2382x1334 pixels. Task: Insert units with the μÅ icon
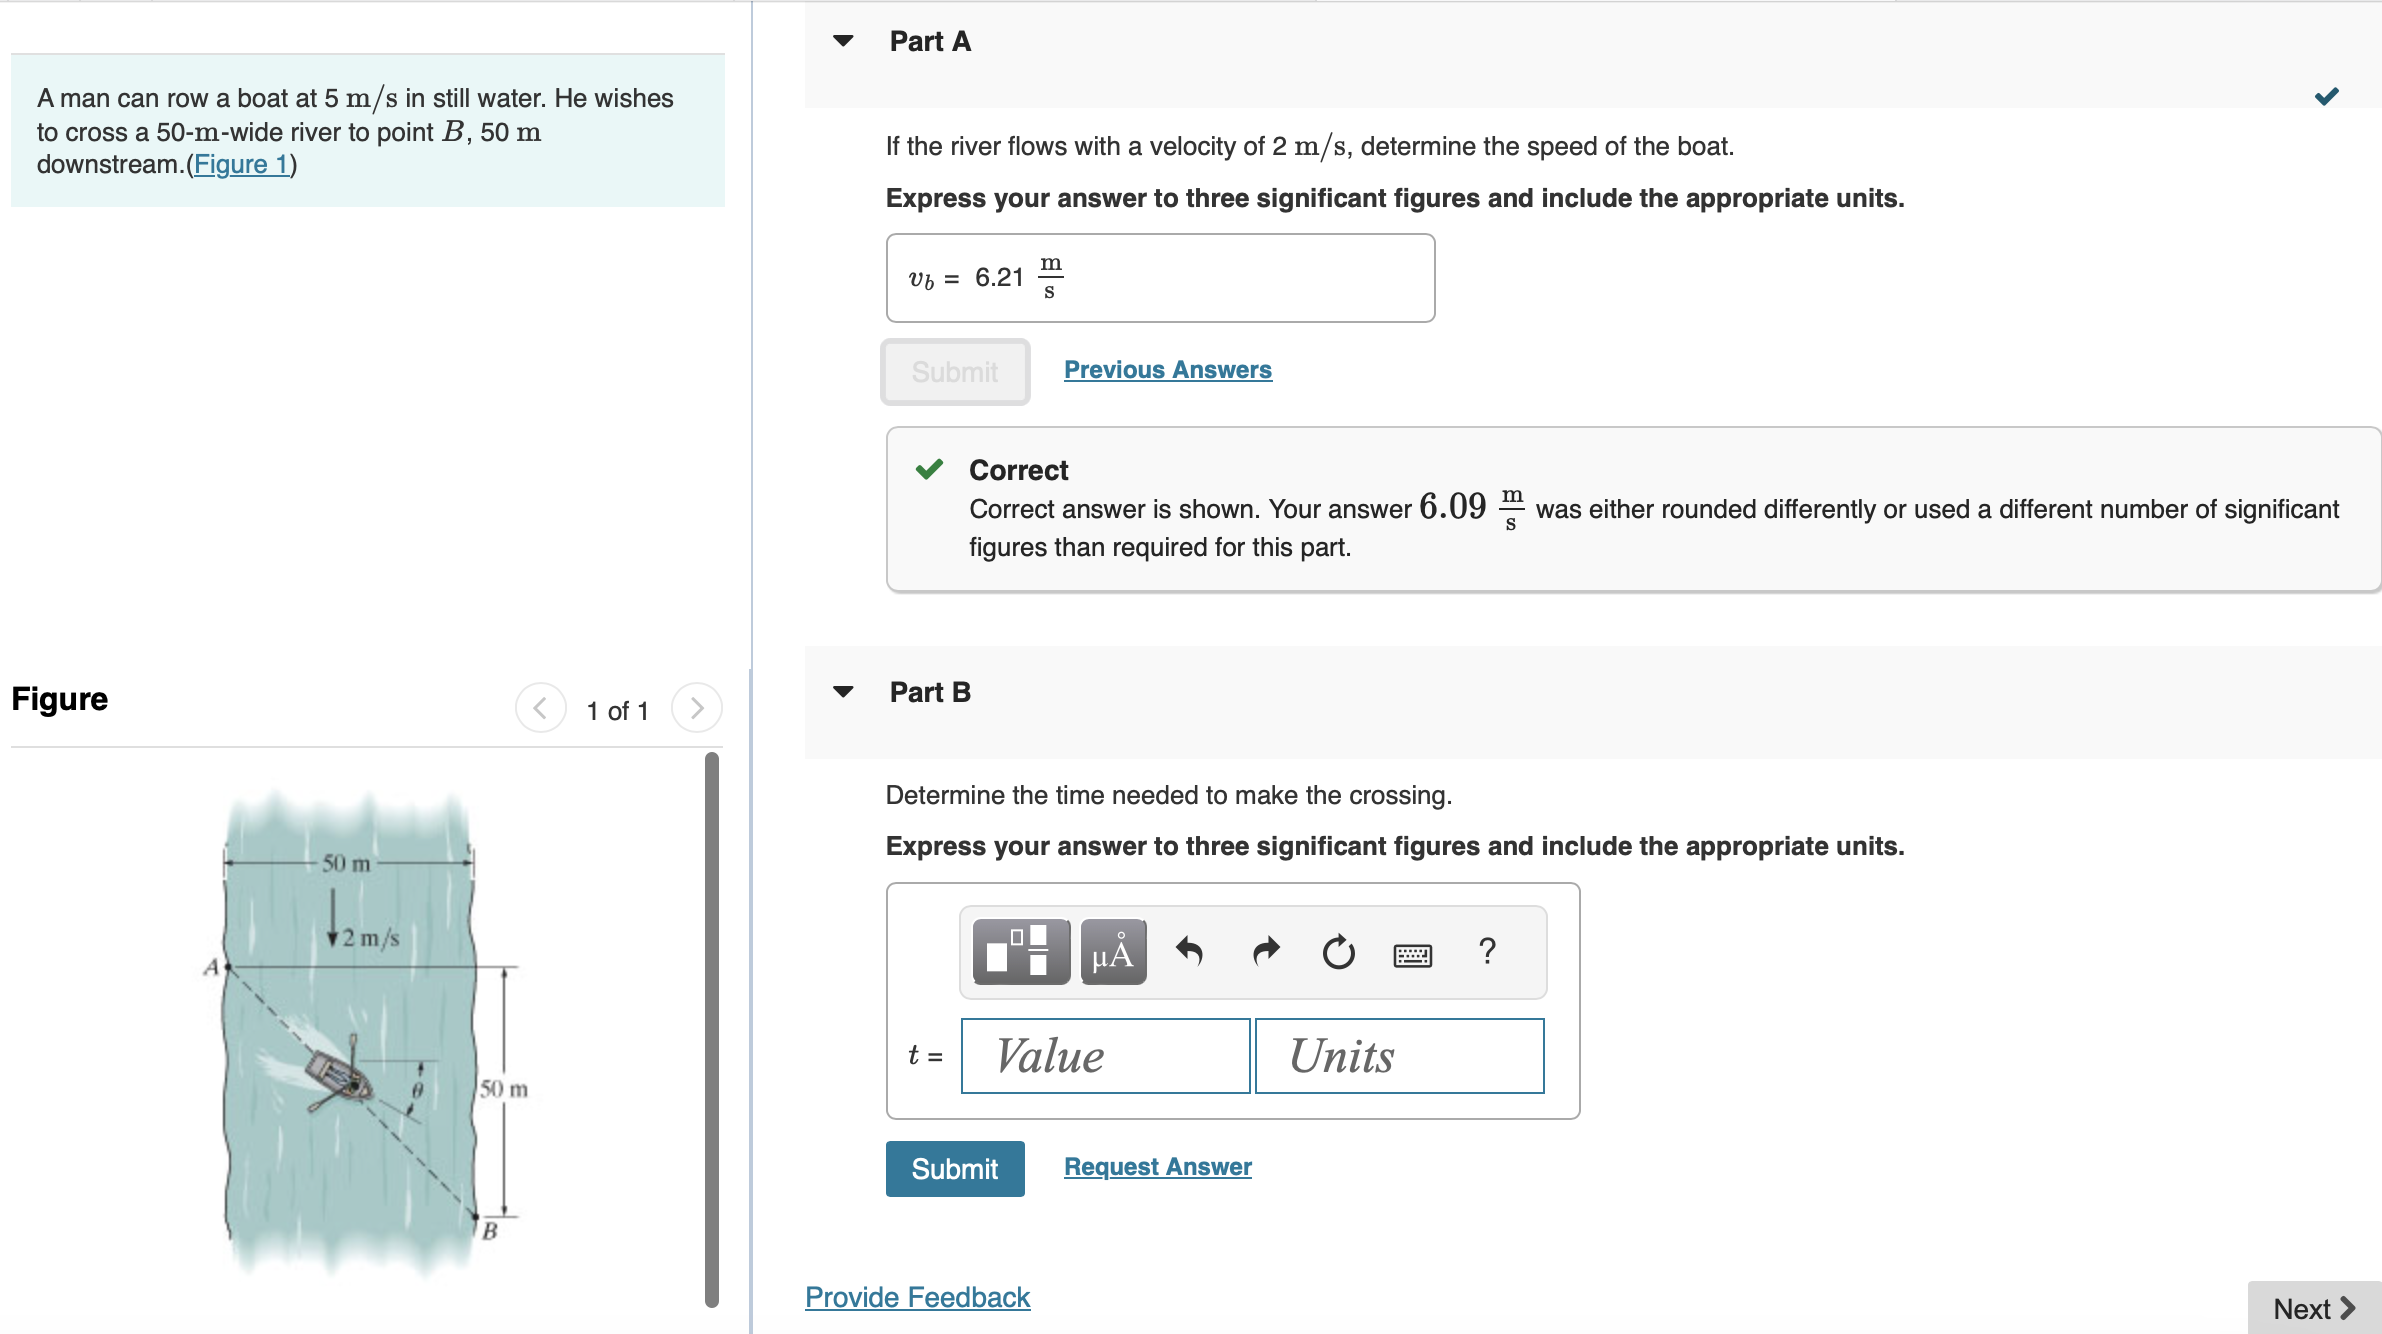[1112, 951]
